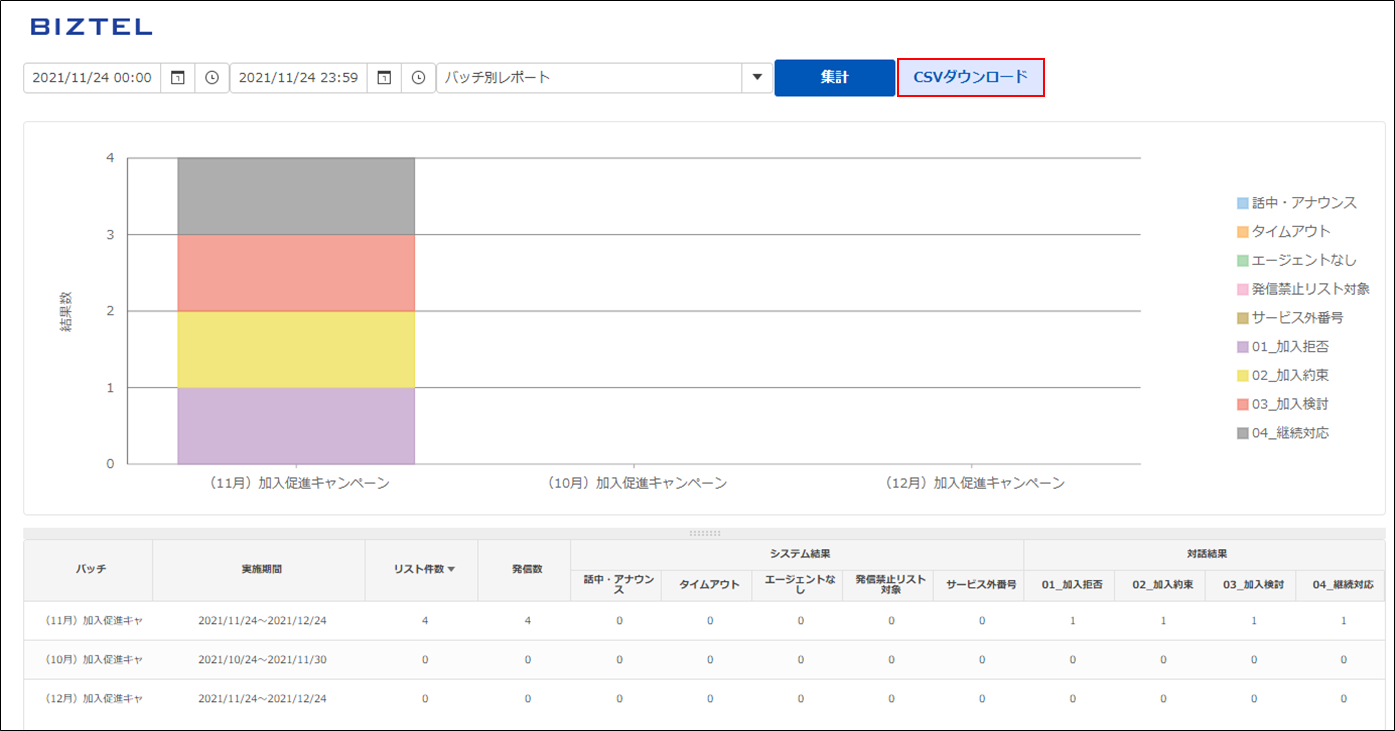
Task: Click the 集計 button
Action: point(835,78)
